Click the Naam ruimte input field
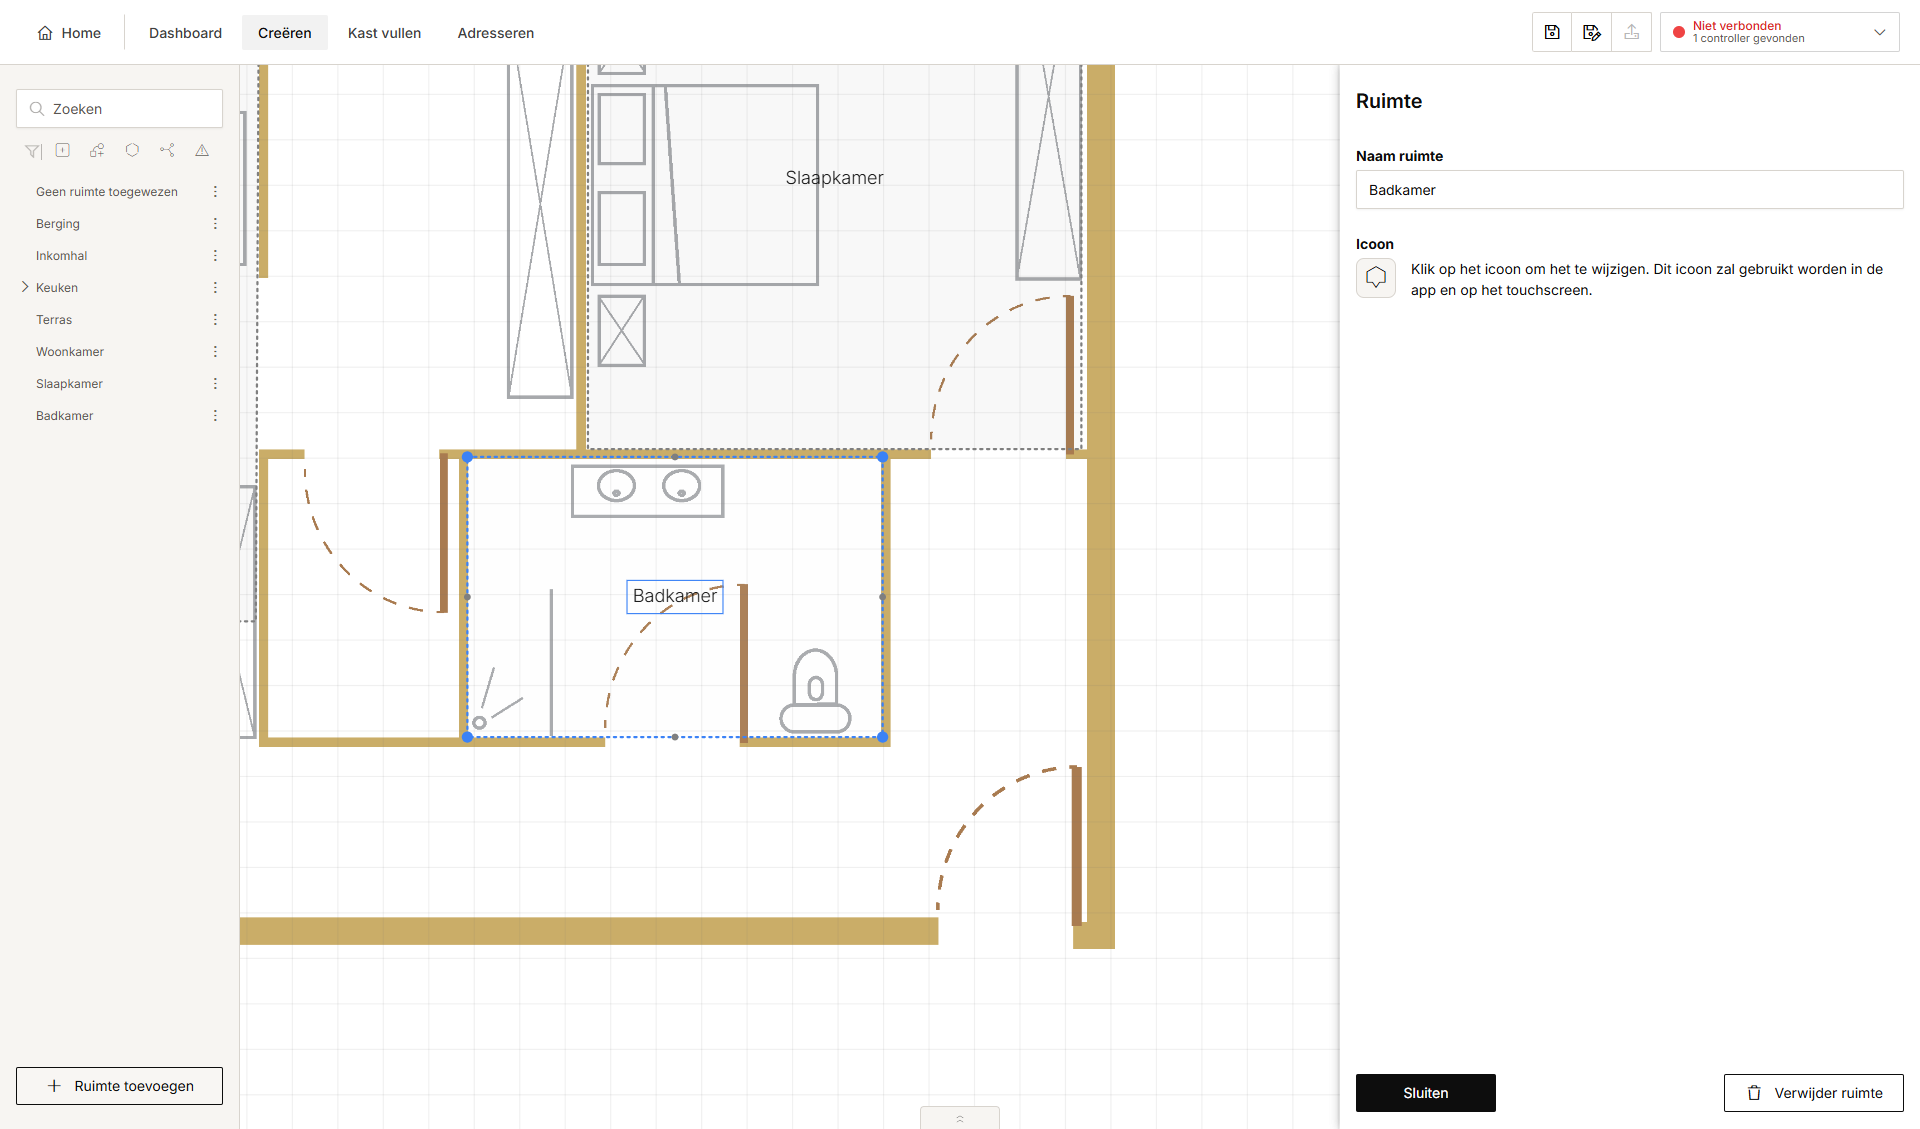Screen dimensions: 1920x1129 pos(1630,190)
